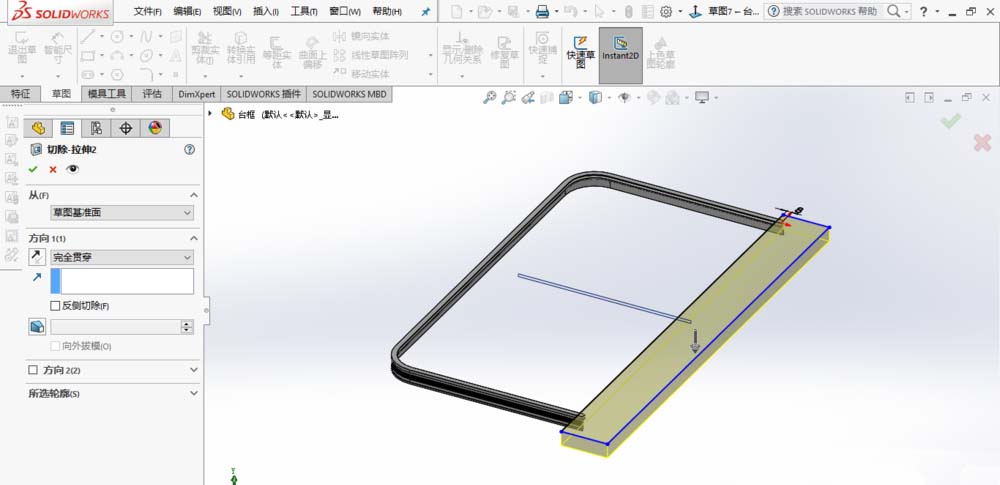Open the 编辑 menu
This screenshot has width=1000, height=485.
pyautogui.click(x=187, y=11)
